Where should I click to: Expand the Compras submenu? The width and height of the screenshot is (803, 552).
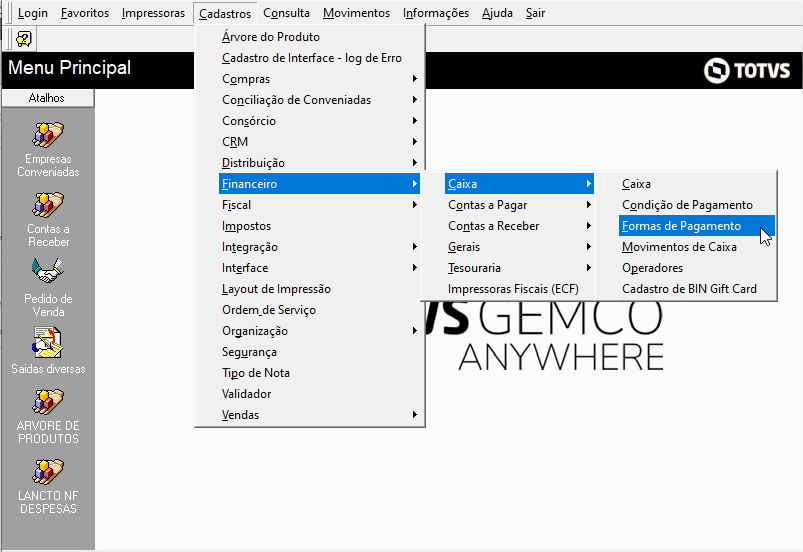[x=320, y=79]
